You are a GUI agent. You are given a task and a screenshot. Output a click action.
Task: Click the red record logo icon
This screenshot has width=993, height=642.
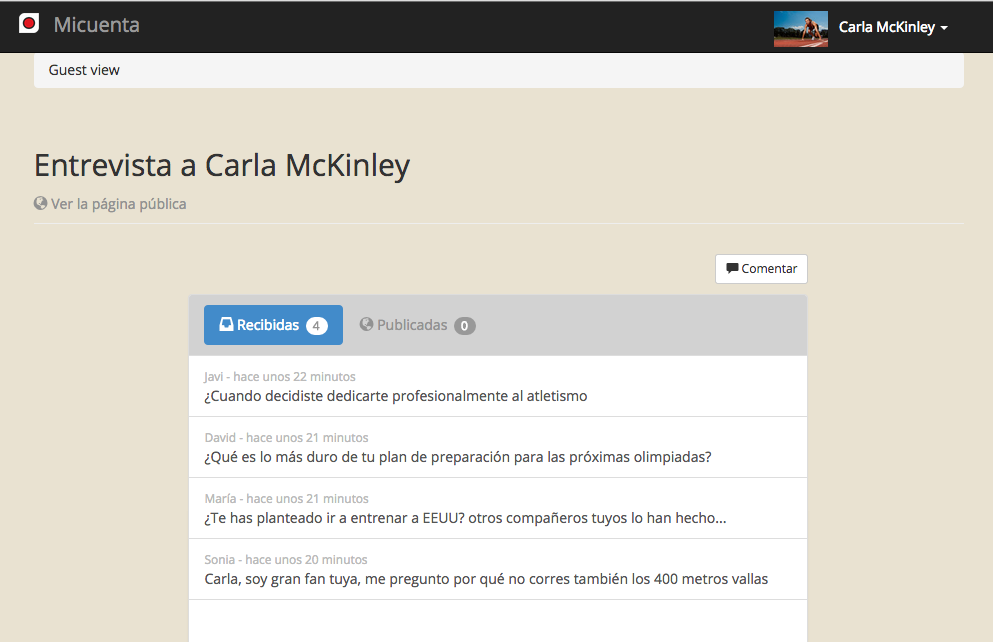[x=28, y=23]
